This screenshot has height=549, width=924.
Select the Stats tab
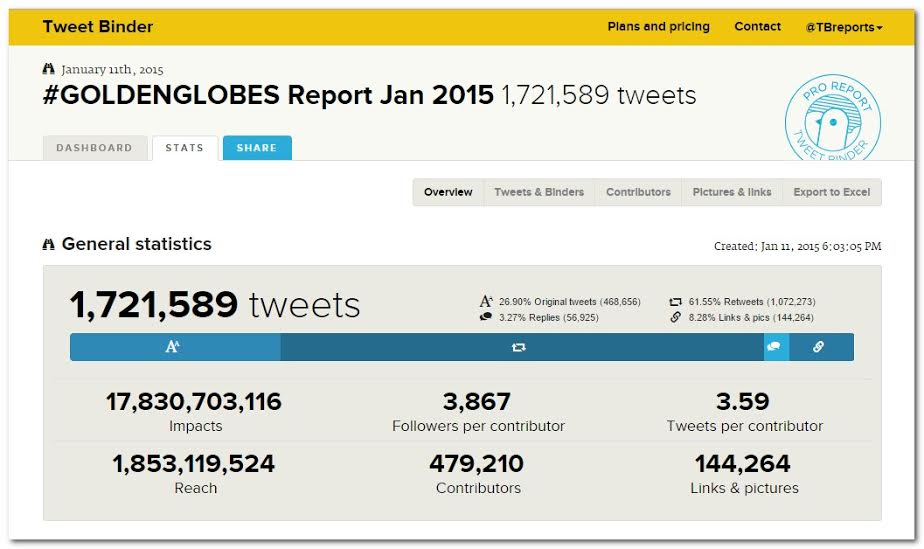tap(184, 148)
